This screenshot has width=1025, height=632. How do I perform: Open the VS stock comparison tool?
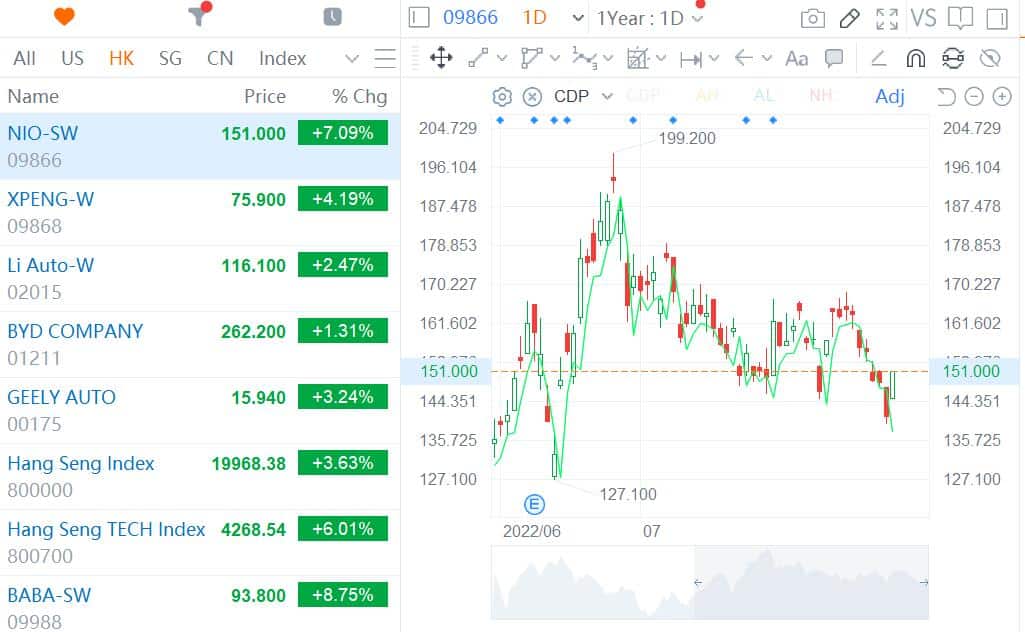[x=925, y=17]
